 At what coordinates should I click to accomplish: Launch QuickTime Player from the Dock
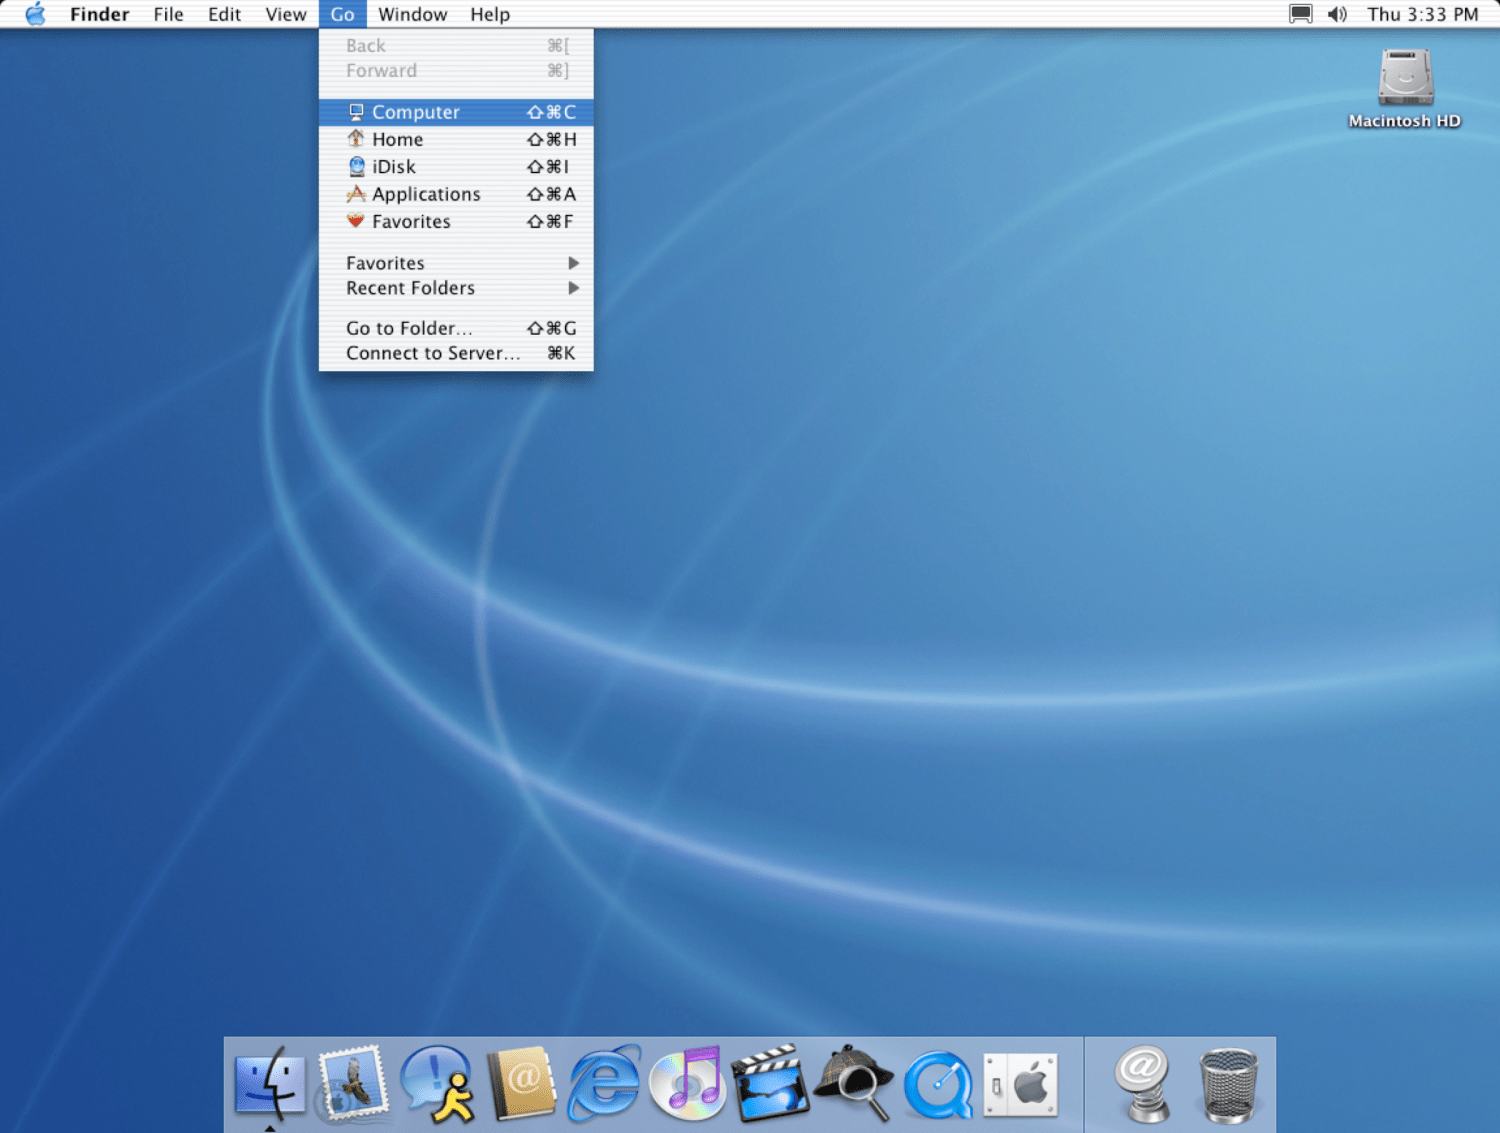coord(938,1084)
